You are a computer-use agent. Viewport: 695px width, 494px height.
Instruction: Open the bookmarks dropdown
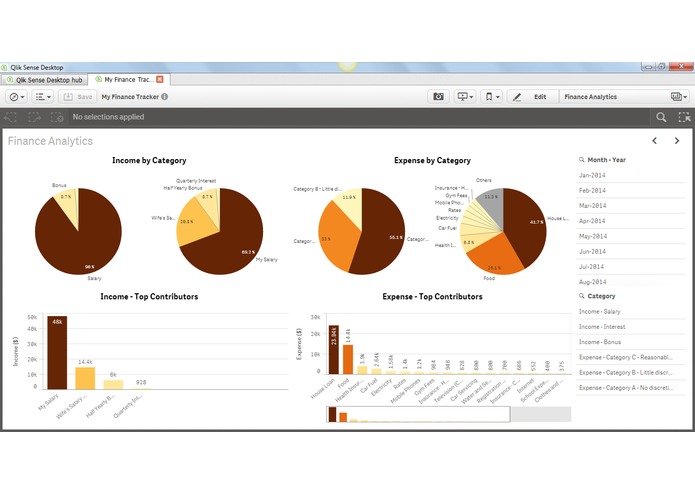point(492,97)
